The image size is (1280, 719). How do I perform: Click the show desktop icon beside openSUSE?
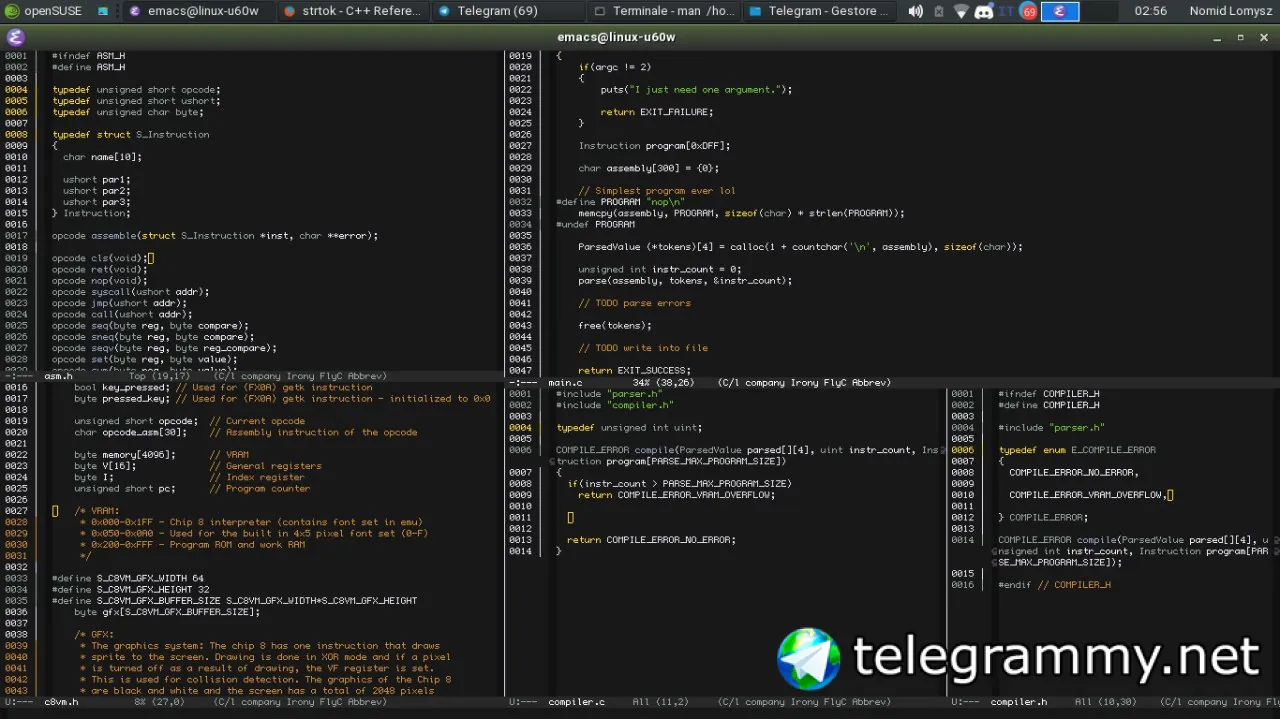click(x=103, y=11)
